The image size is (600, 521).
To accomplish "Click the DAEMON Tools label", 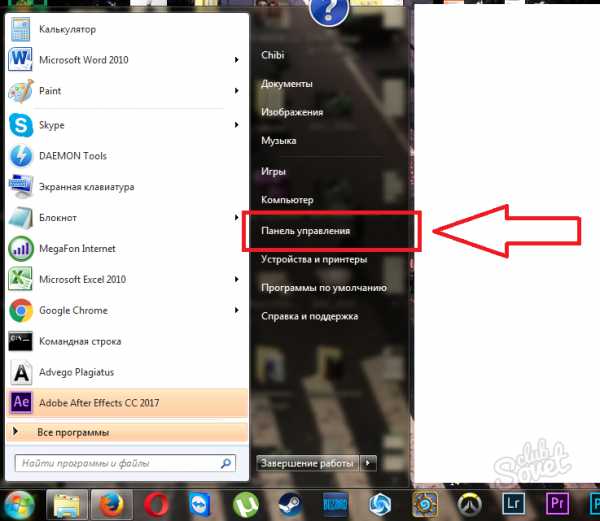I will [73, 156].
